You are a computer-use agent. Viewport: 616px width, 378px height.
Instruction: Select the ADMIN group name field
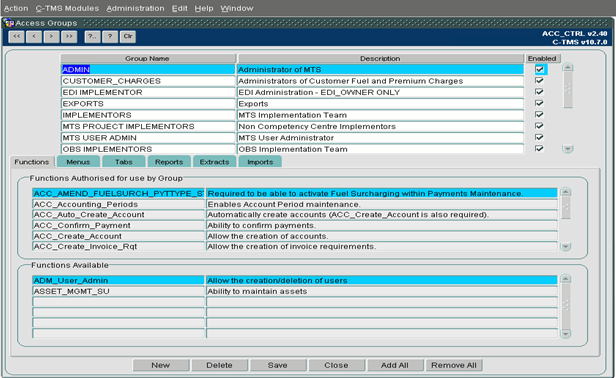click(x=148, y=70)
